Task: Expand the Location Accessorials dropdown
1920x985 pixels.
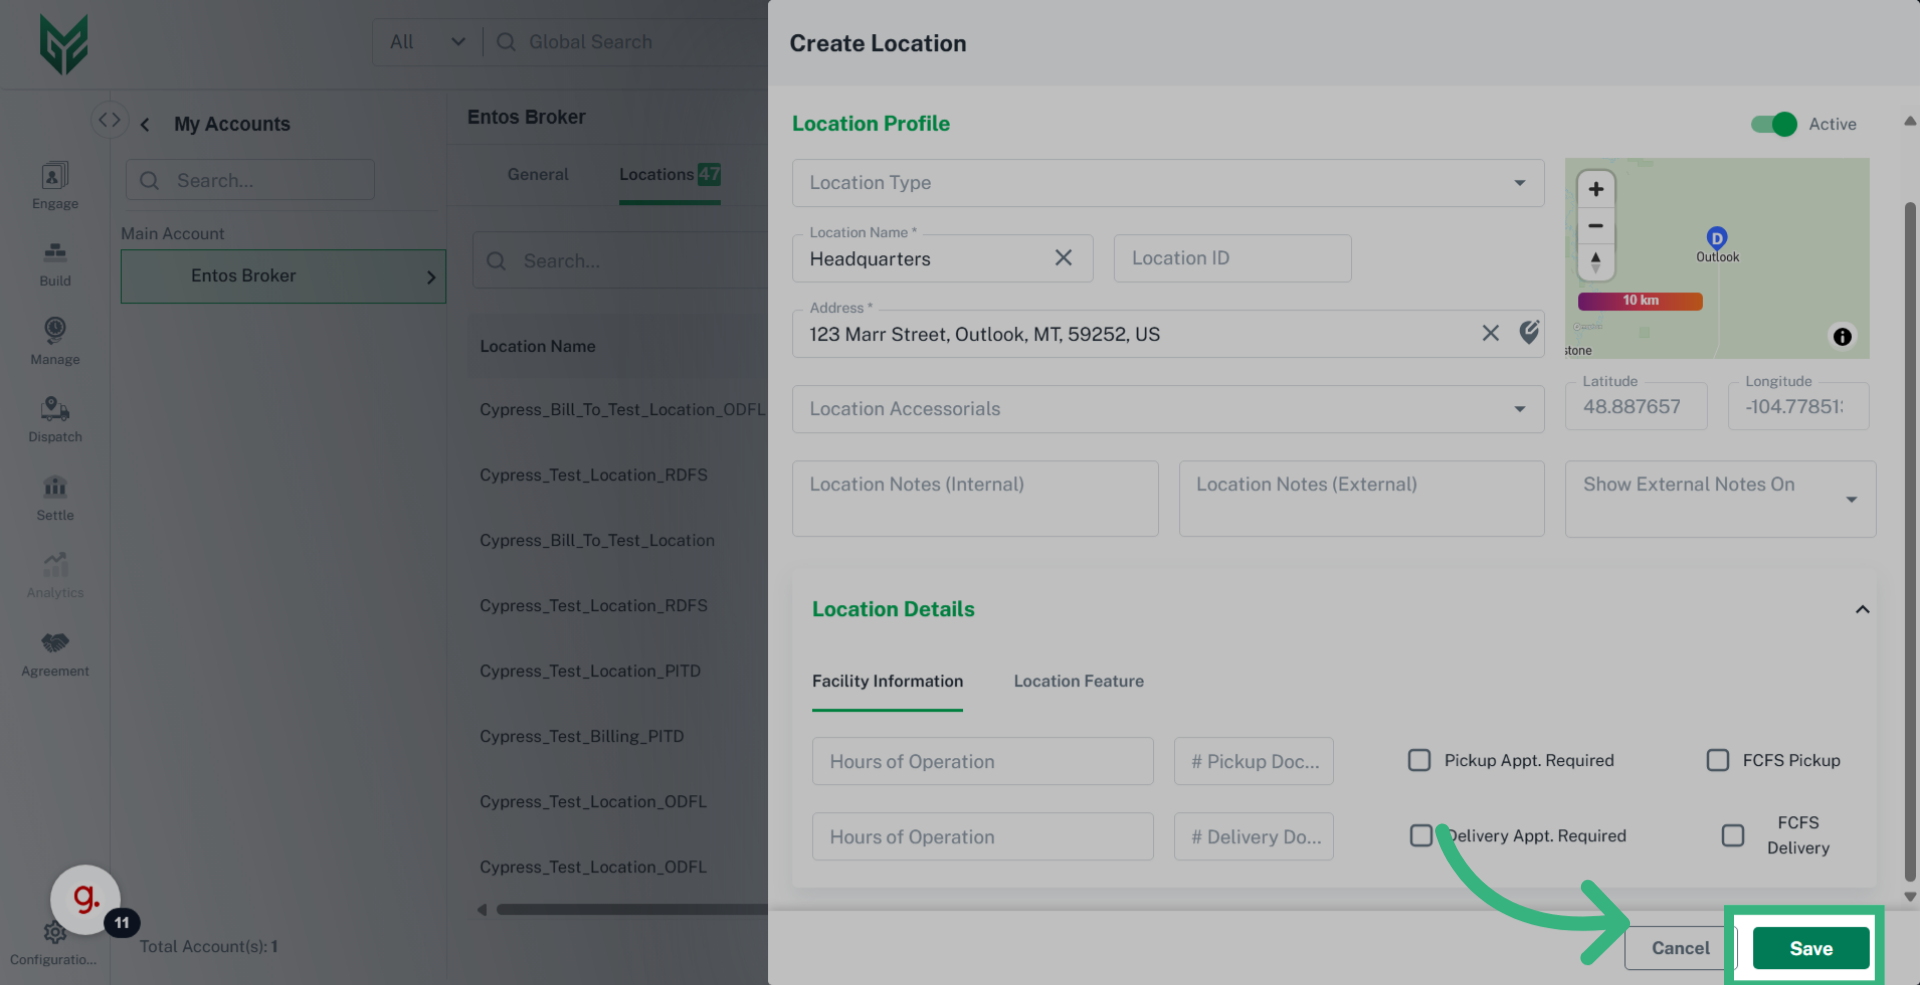Action: tap(1167, 409)
